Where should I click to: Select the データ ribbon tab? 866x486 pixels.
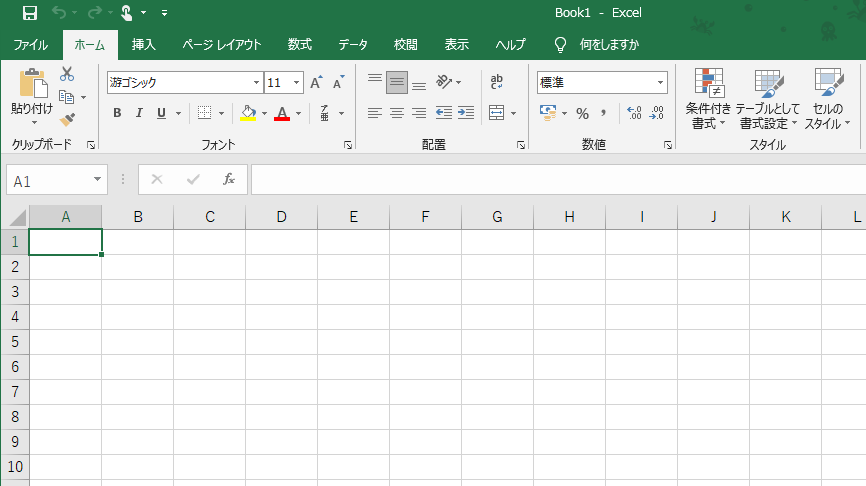(353, 45)
